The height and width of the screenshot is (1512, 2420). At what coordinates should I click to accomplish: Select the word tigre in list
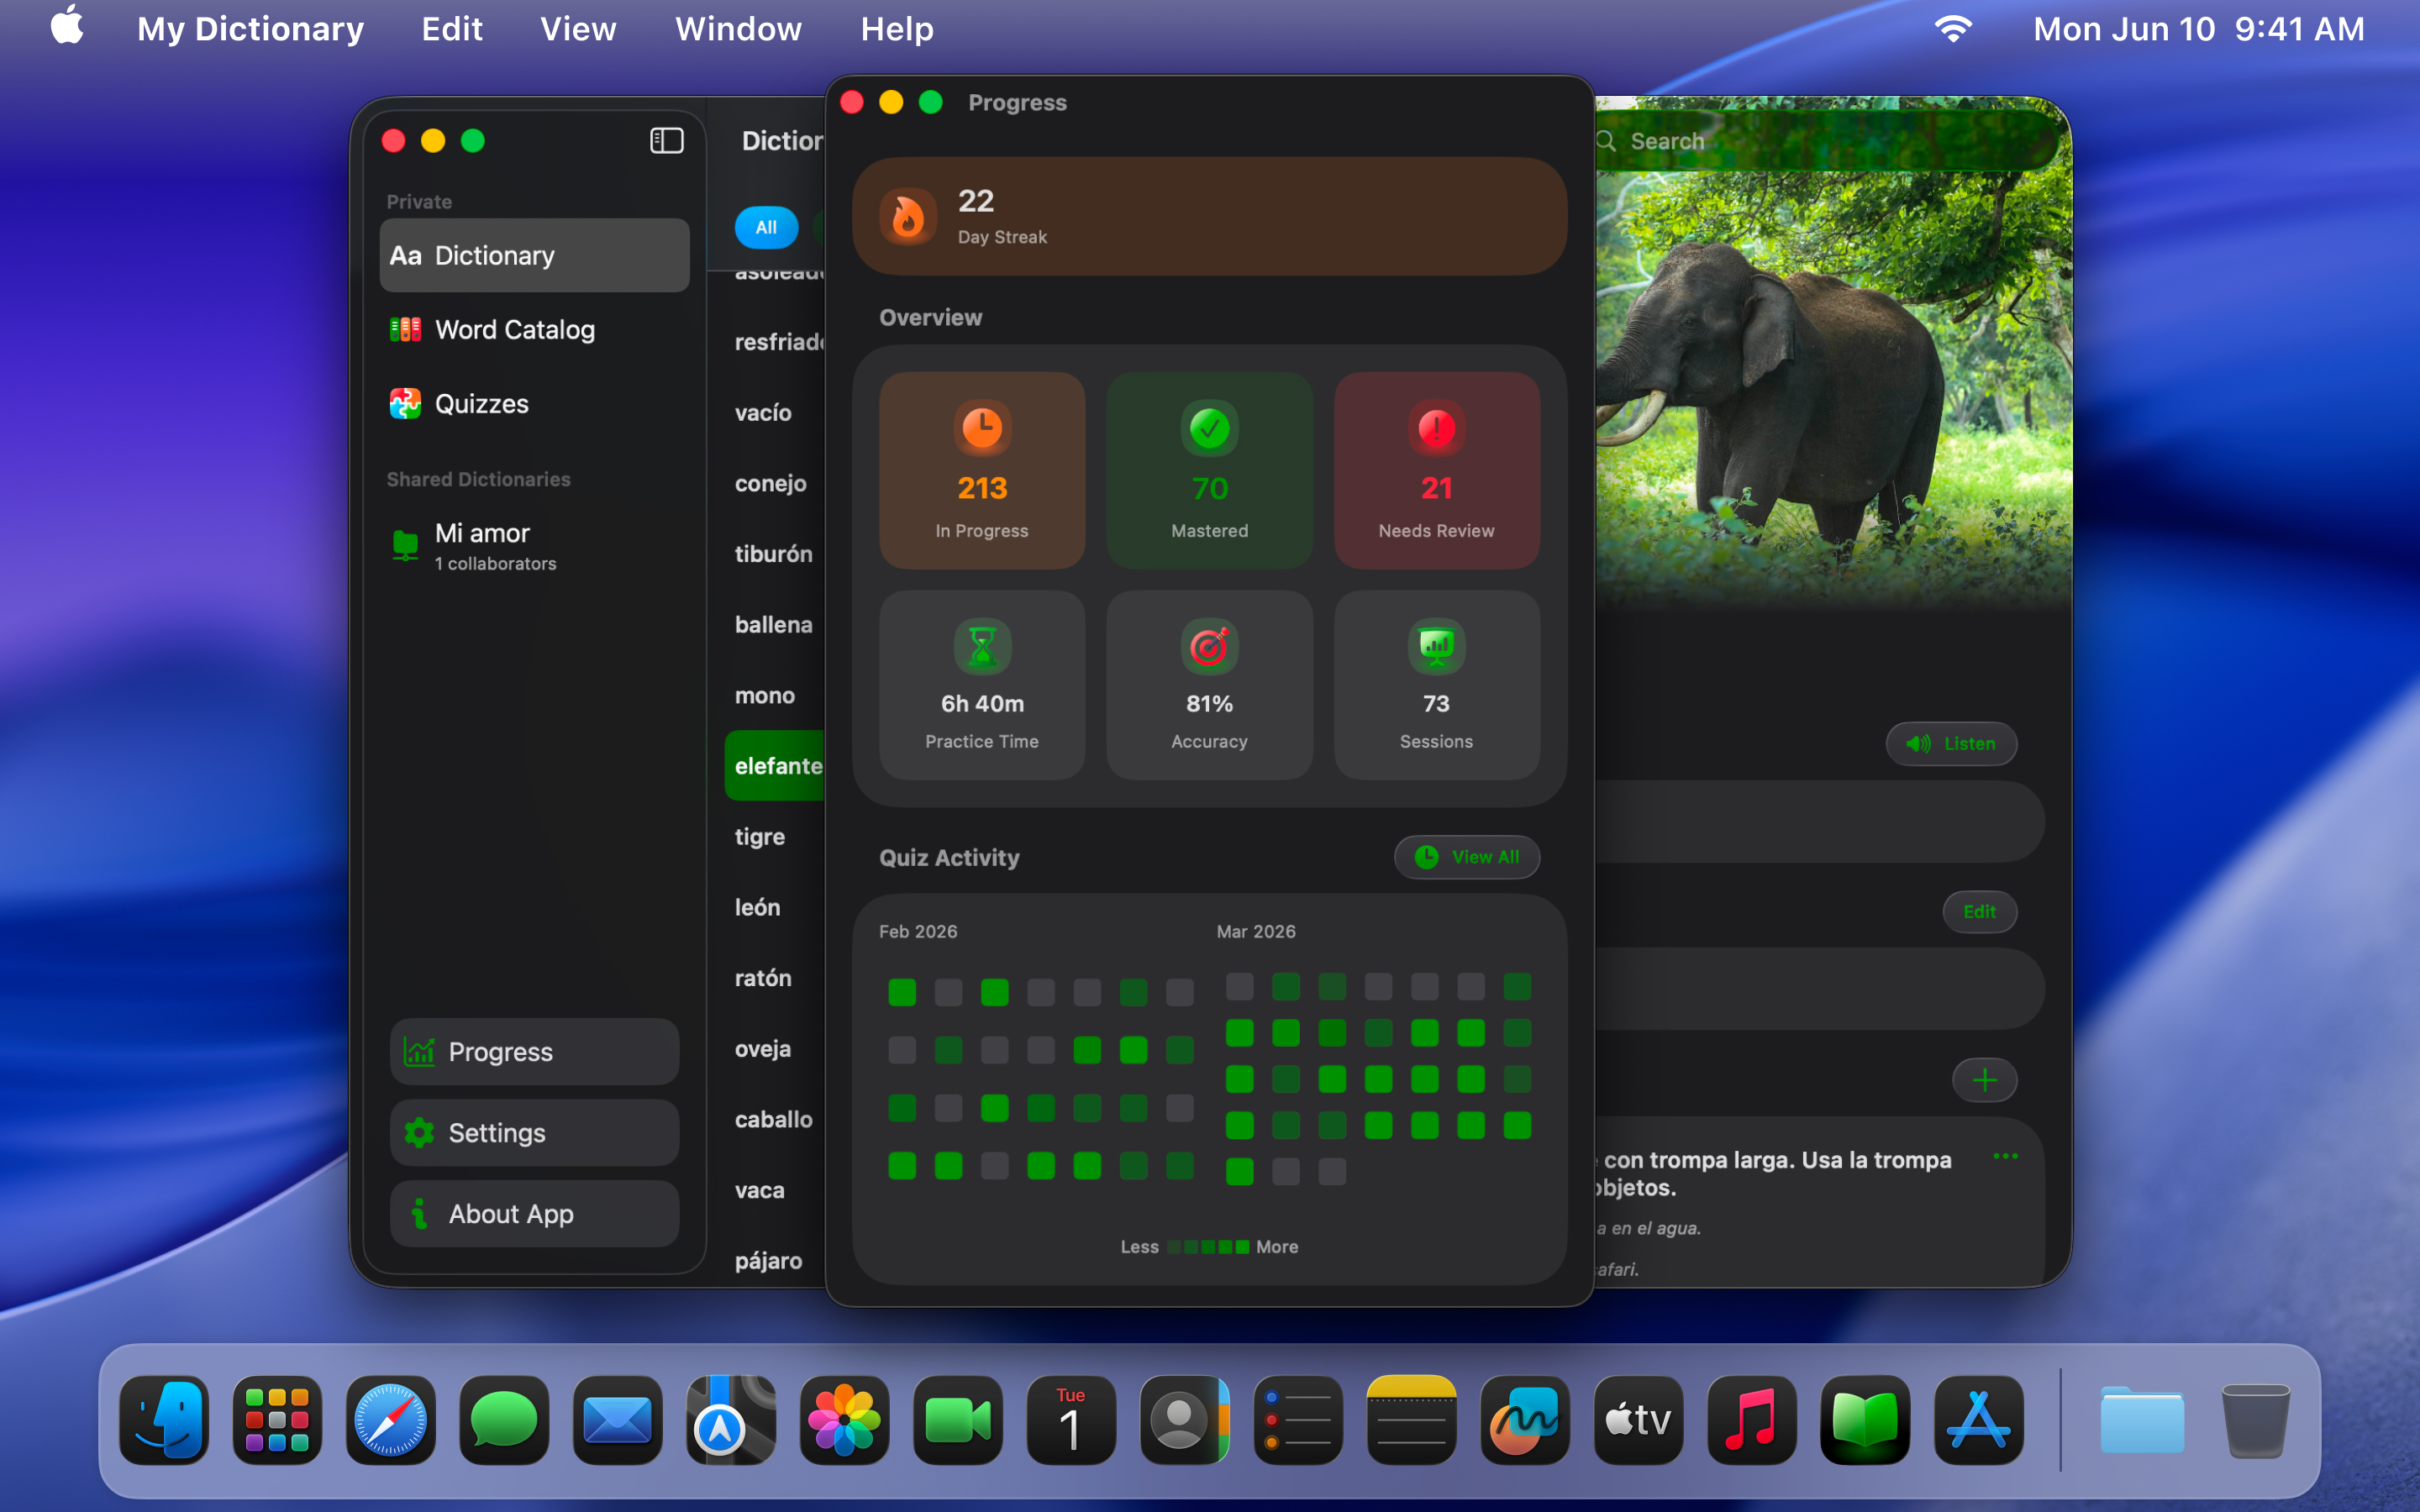coord(760,836)
